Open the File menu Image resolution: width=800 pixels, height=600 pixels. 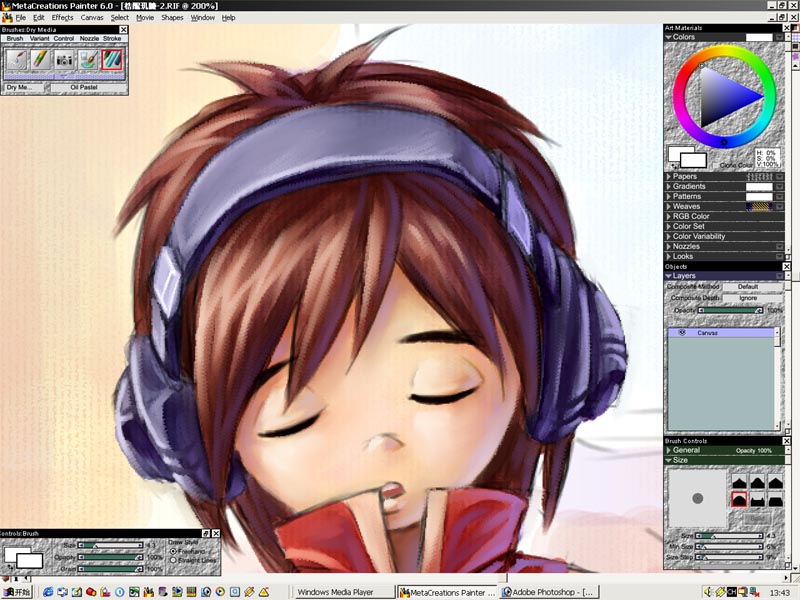[20, 18]
